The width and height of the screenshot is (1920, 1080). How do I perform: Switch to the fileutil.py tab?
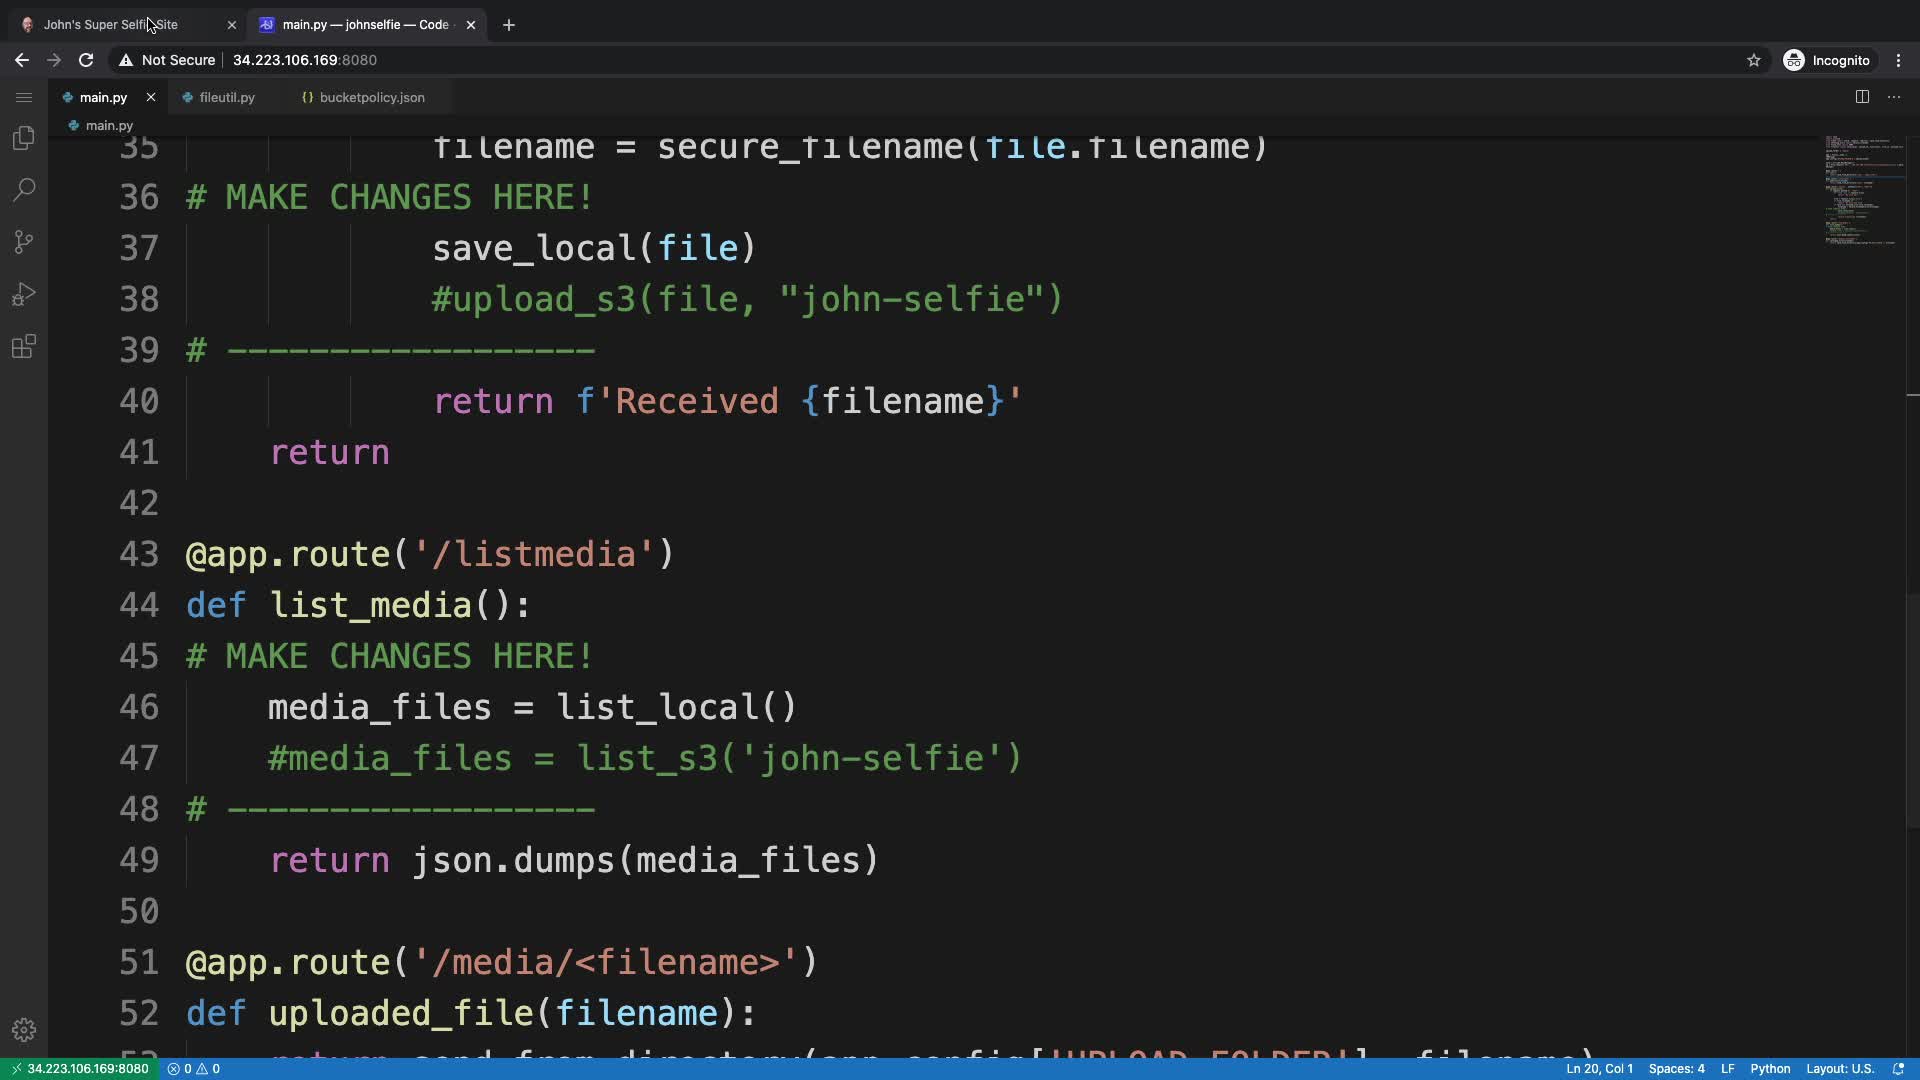click(227, 97)
